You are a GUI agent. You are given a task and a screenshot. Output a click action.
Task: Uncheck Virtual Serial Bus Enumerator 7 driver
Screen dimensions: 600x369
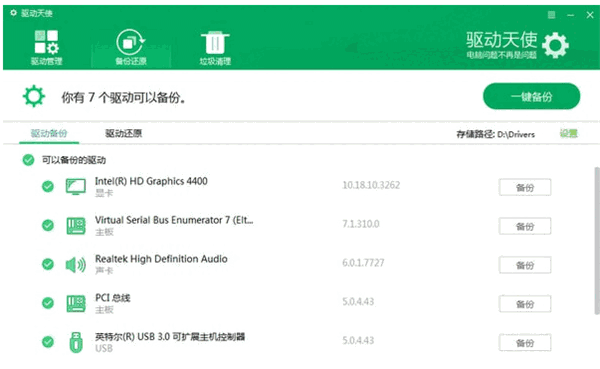[x=48, y=225]
